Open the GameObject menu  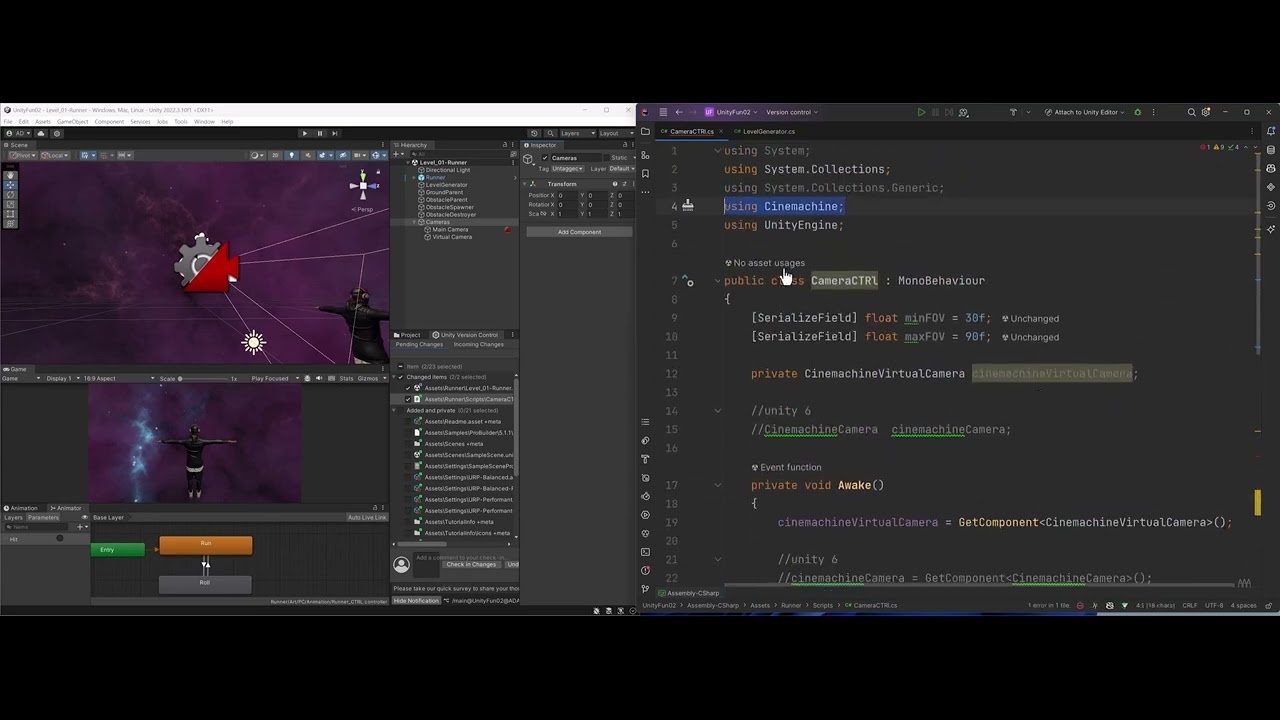pyautogui.click(x=72, y=122)
